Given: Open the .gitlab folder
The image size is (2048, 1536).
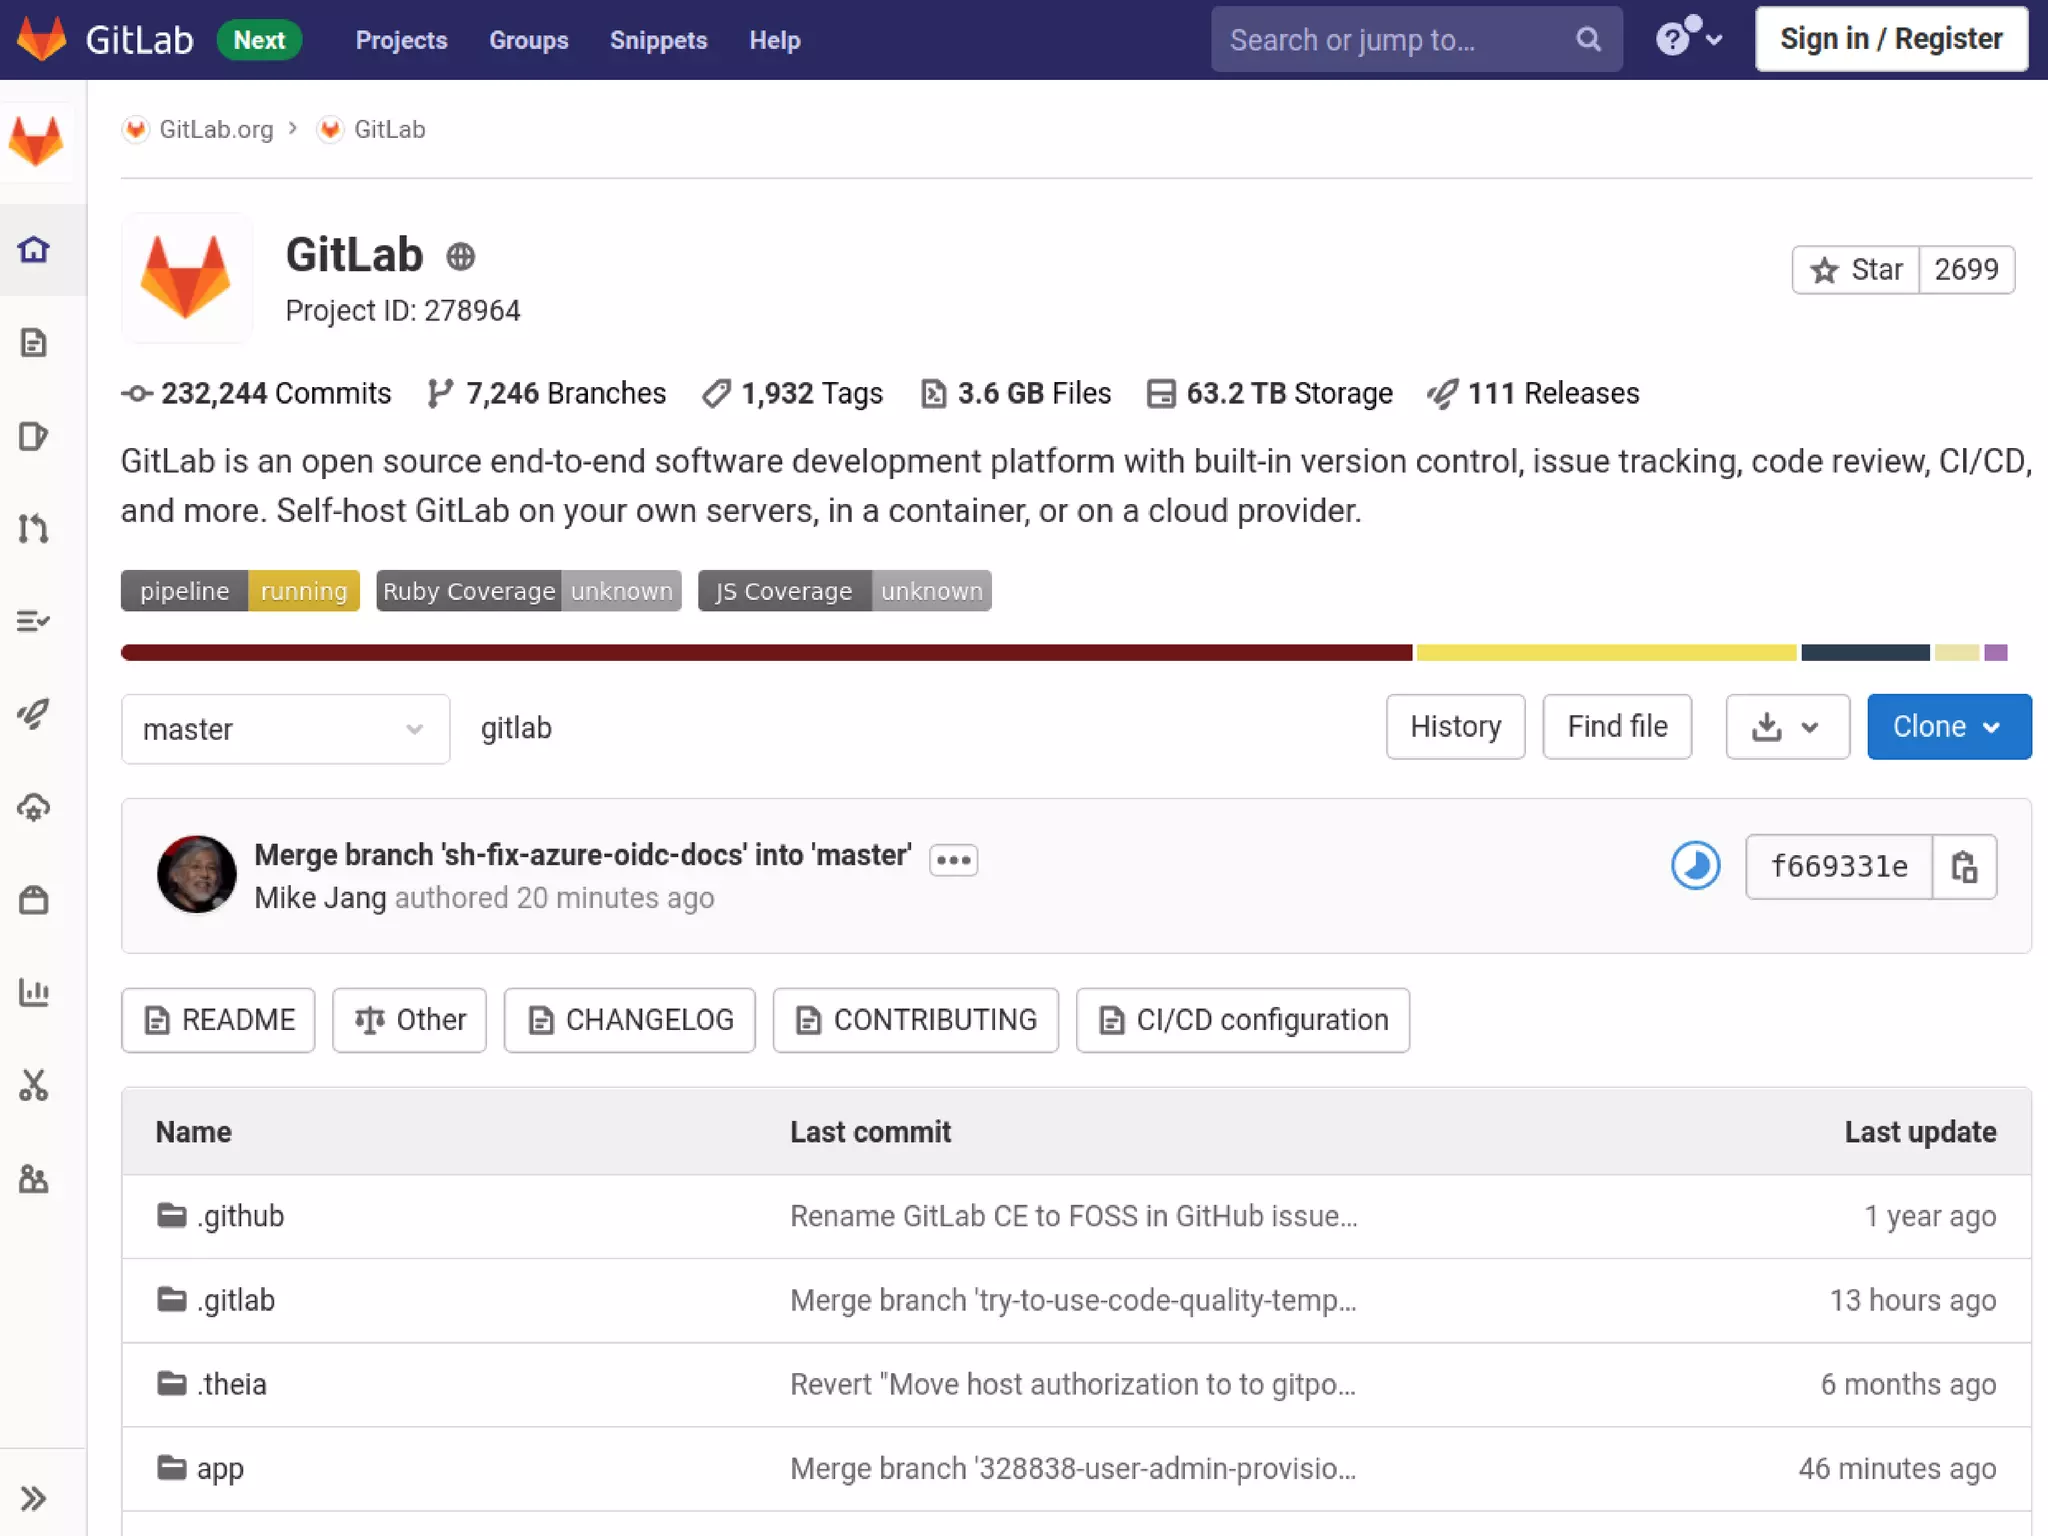Looking at the screenshot, I should [236, 1300].
